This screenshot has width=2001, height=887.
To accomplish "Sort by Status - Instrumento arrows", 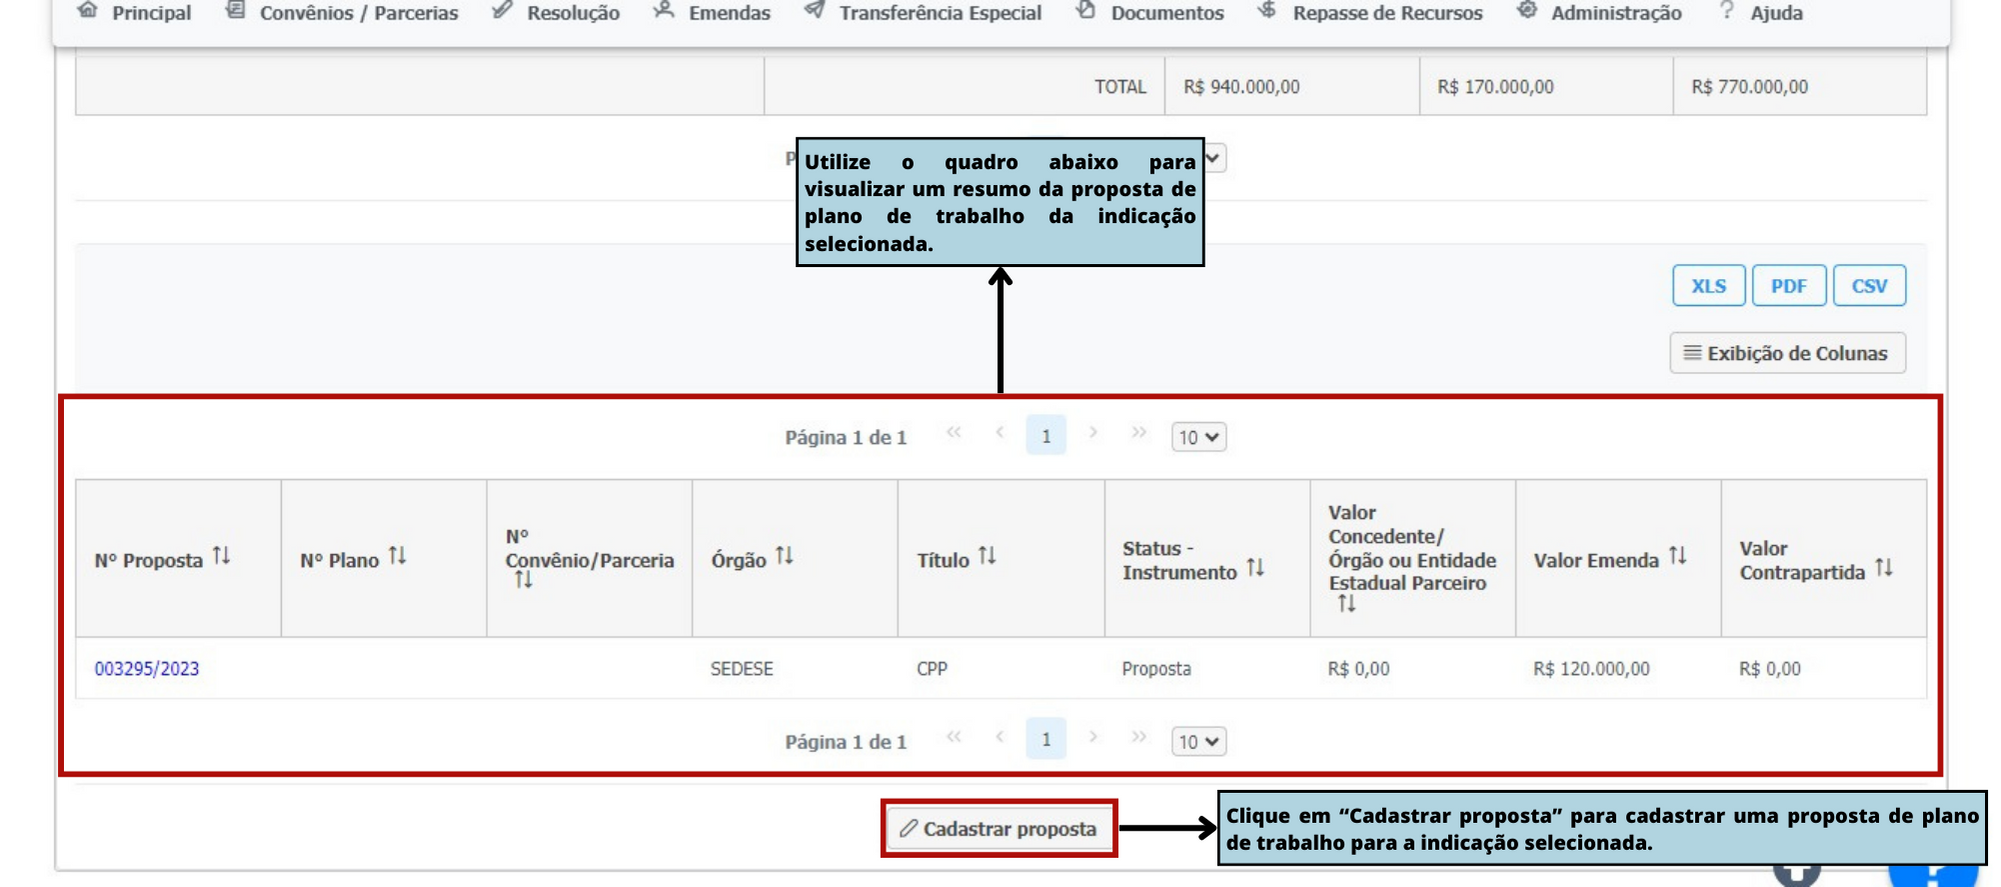I will (1255, 569).
